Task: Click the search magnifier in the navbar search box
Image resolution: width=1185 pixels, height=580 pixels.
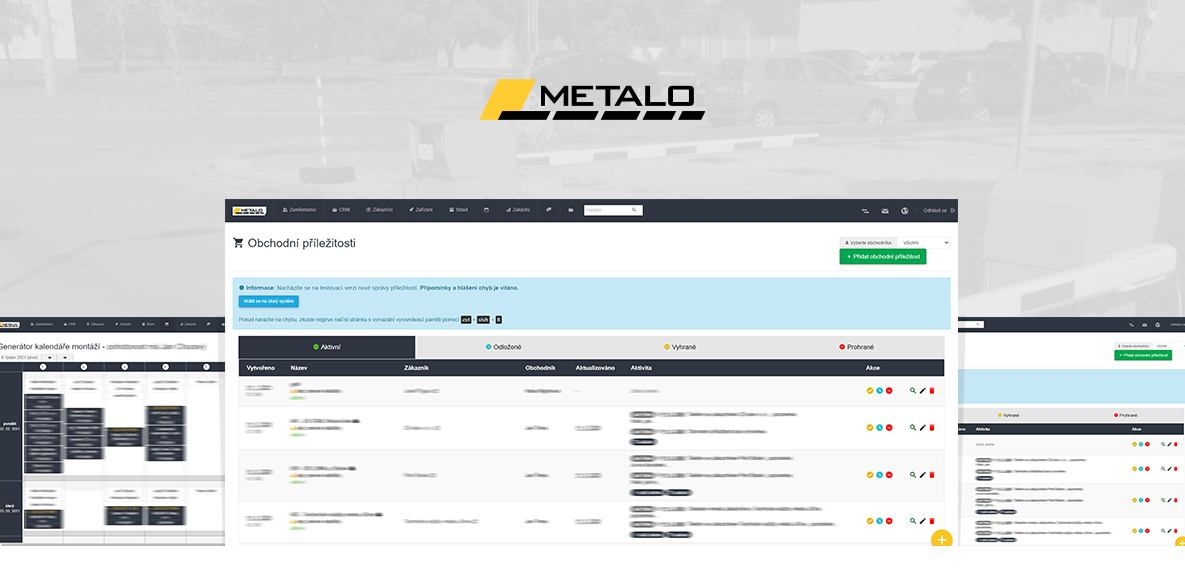Action: (x=634, y=209)
